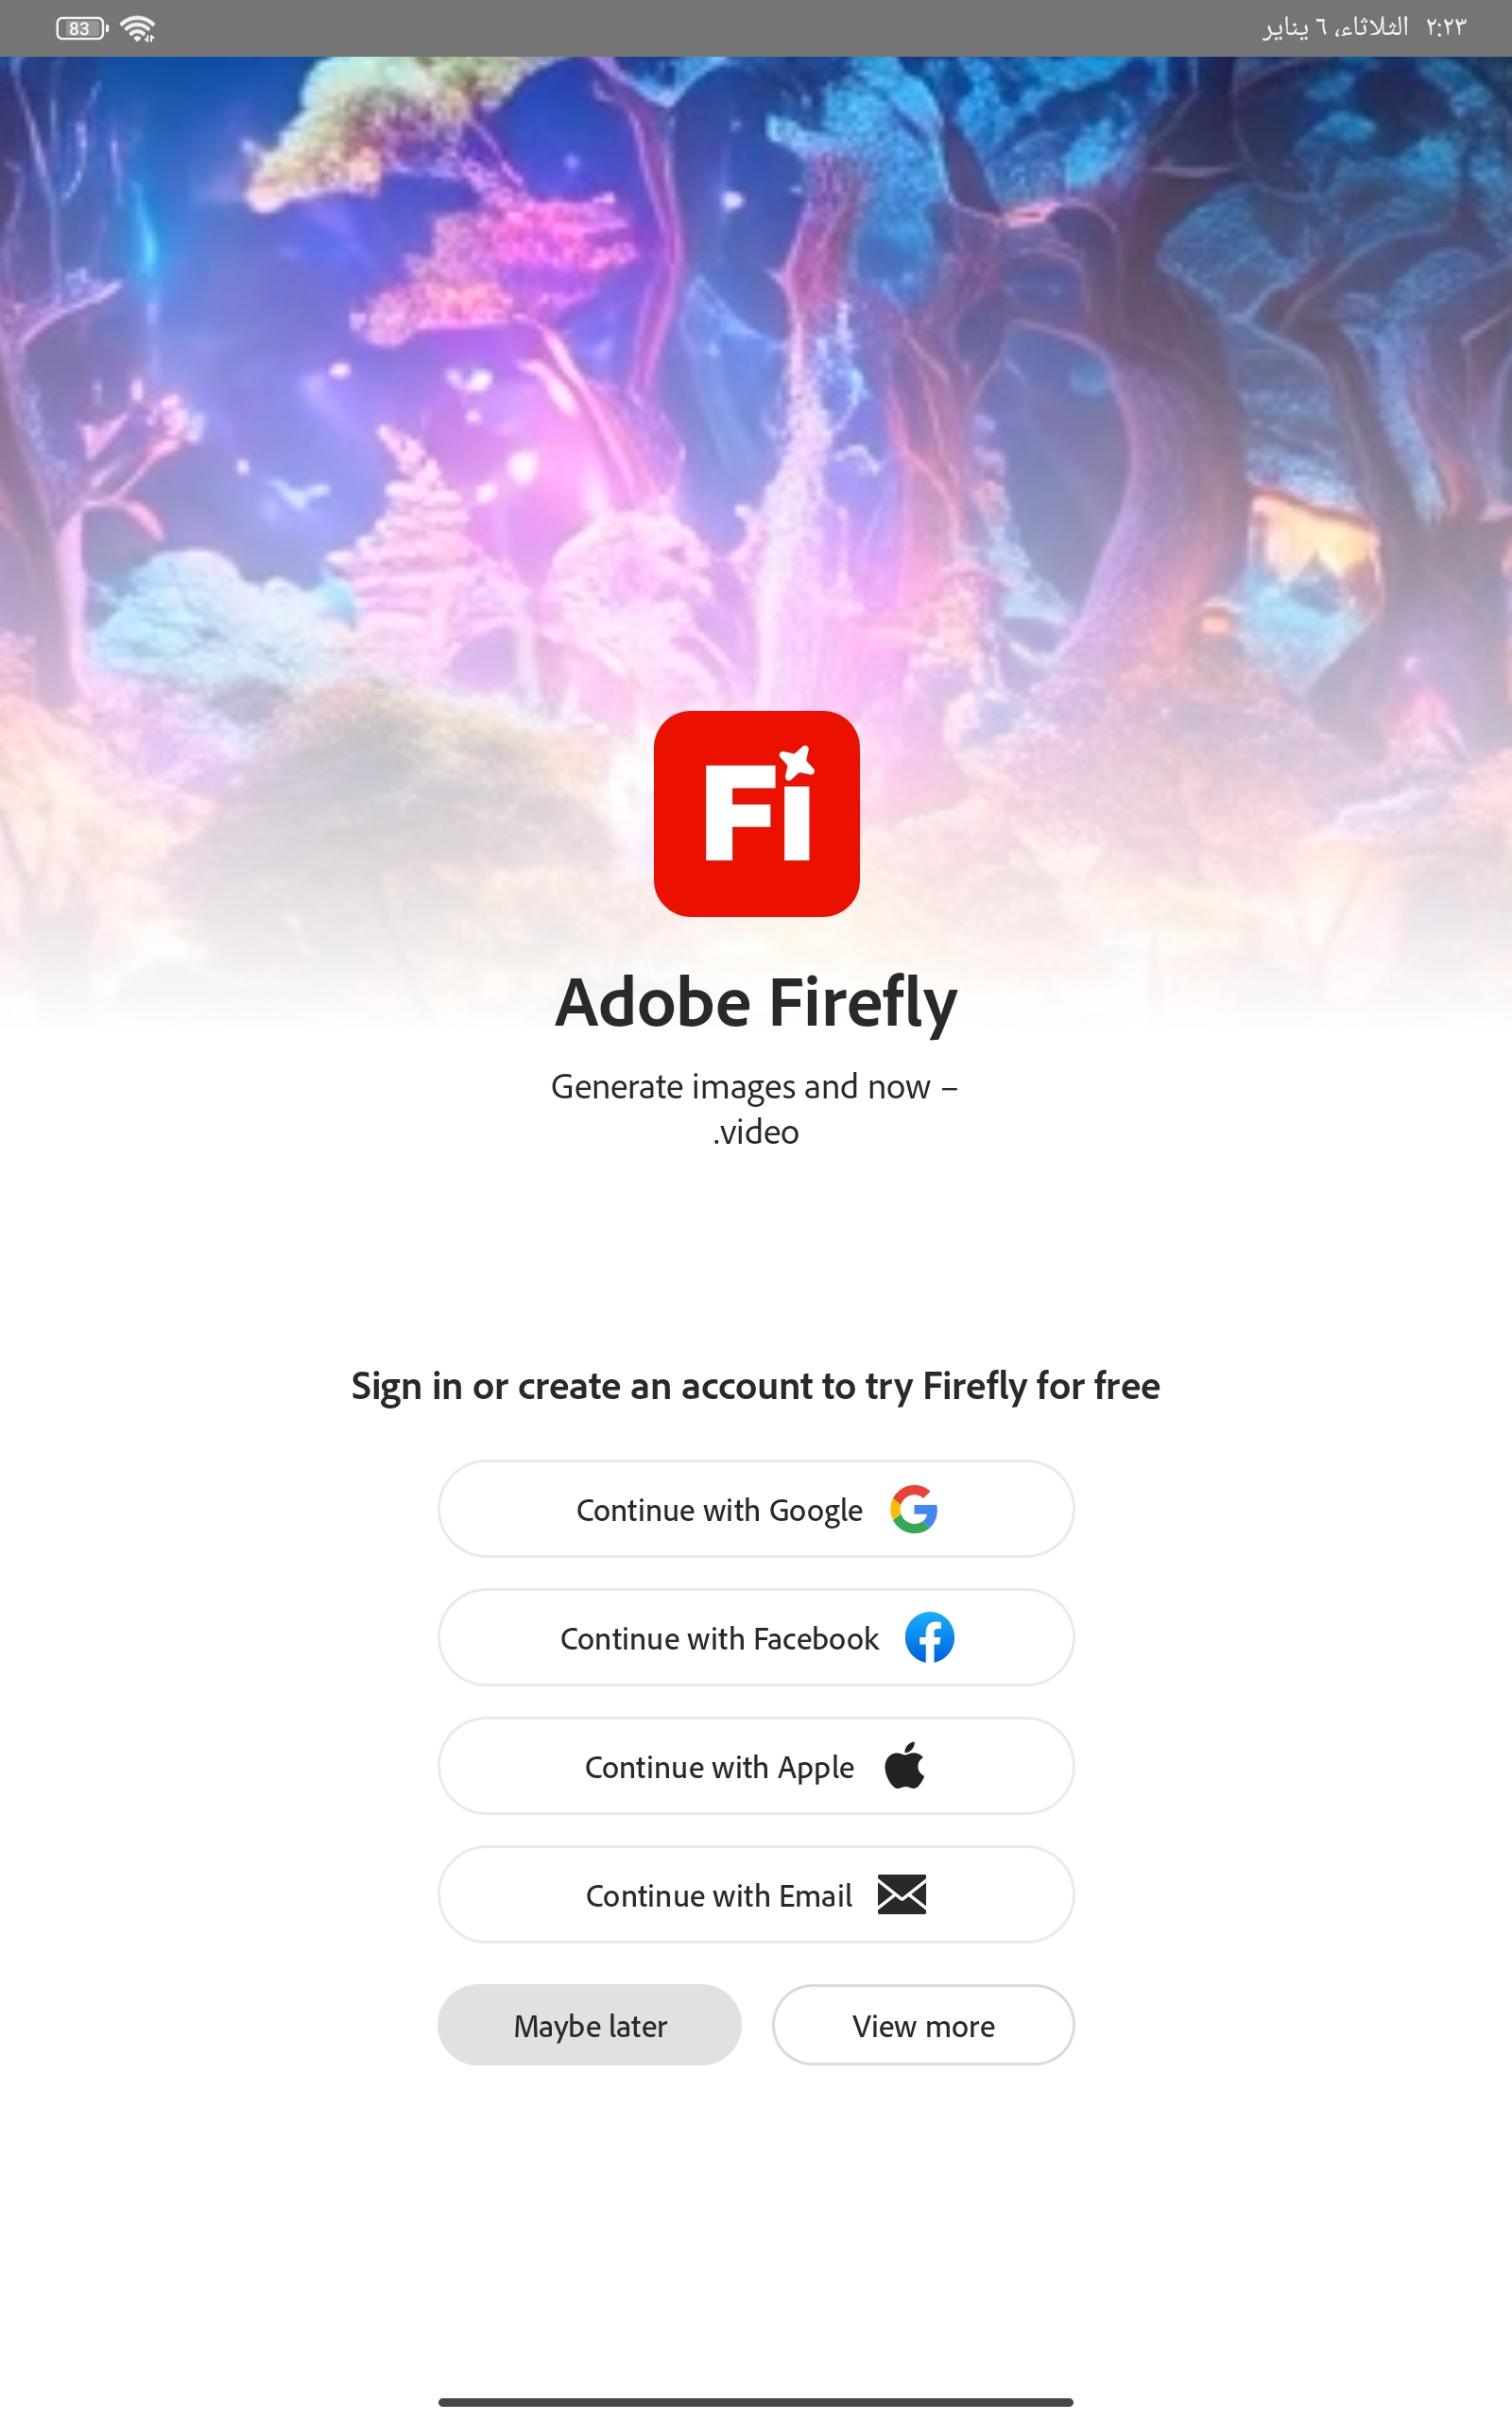Image resolution: width=1512 pixels, height=2420 pixels.
Task: Tap the Wi-Fi icon in status bar
Action: (137, 27)
